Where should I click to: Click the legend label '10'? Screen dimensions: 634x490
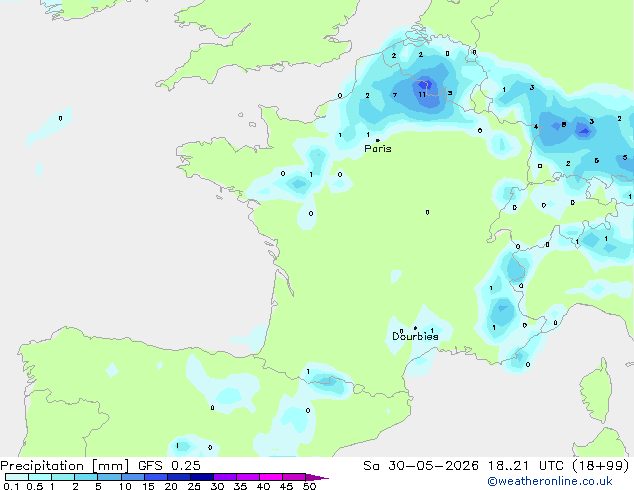coord(125,486)
